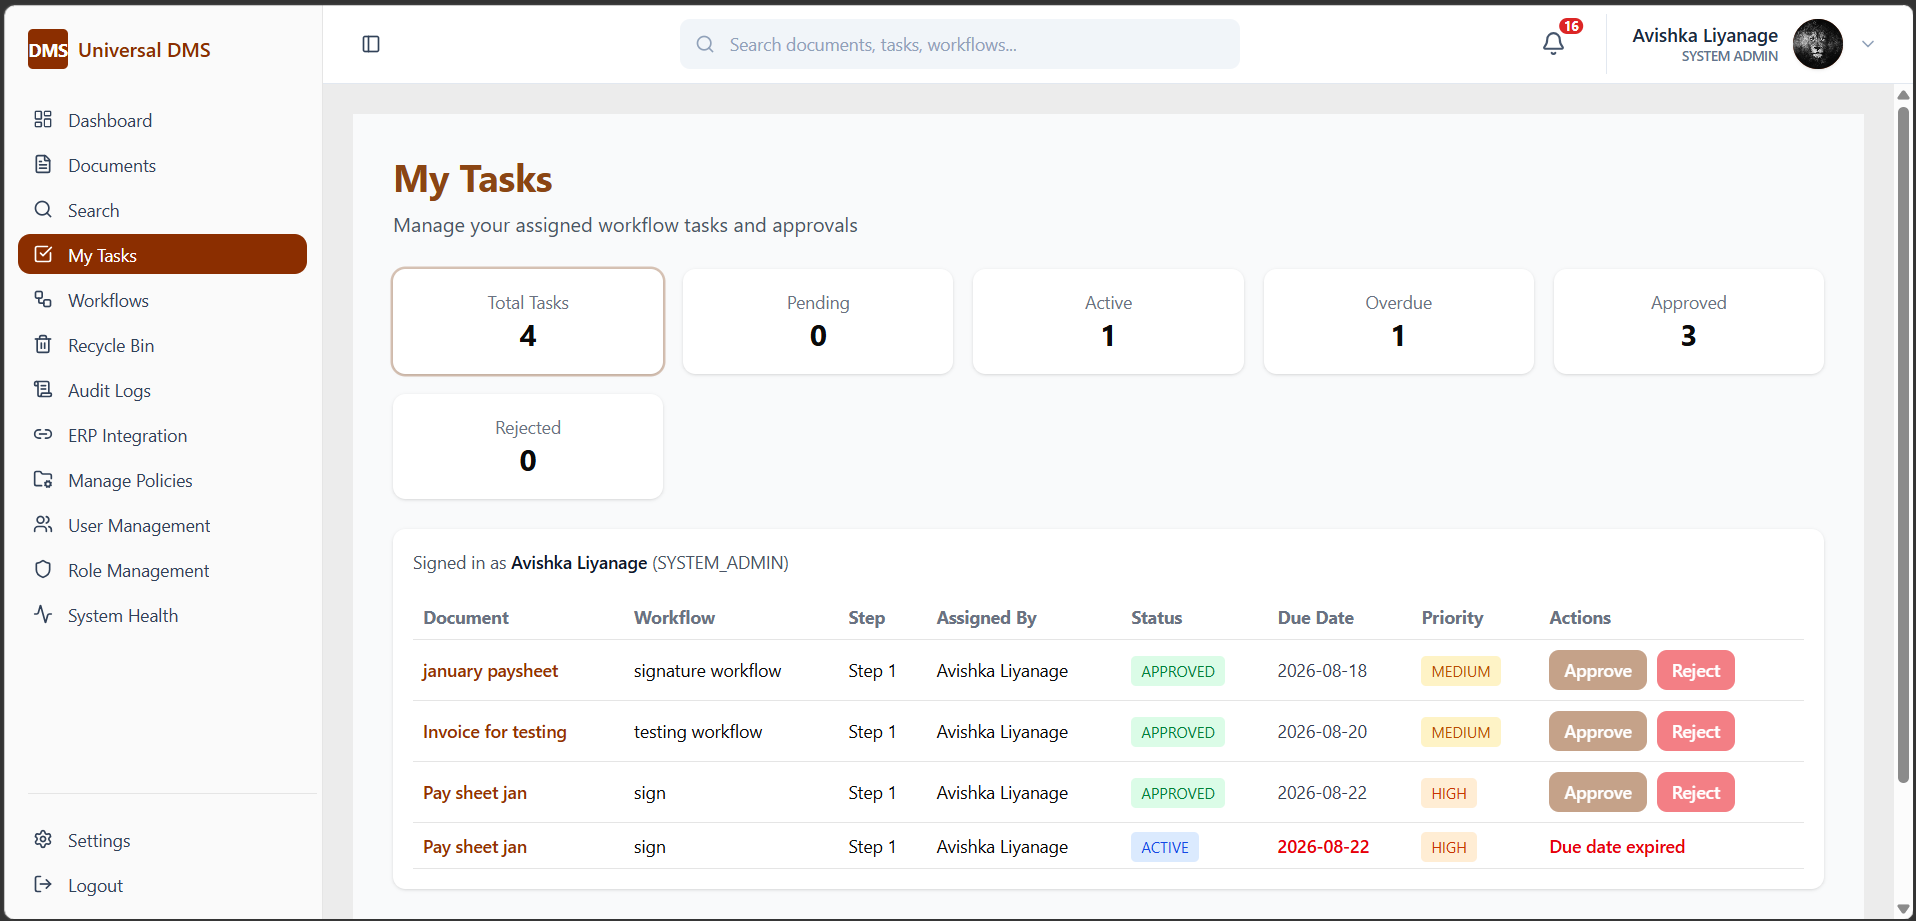1916x921 pixels.
Task: Open the Pay sheet jan link in ACTIVE row
Action: click(474, 847)
